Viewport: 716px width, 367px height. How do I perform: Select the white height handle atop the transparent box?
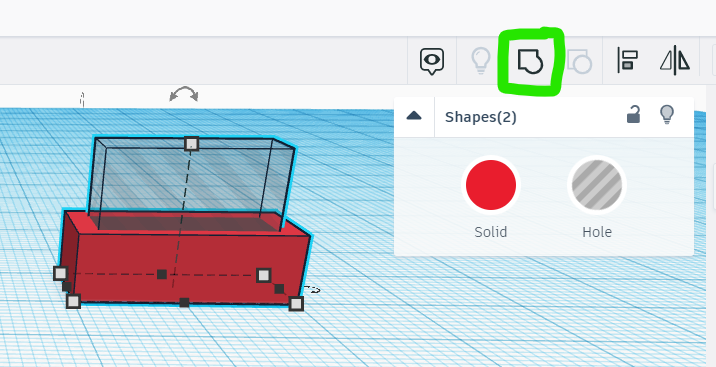(191, 144)
